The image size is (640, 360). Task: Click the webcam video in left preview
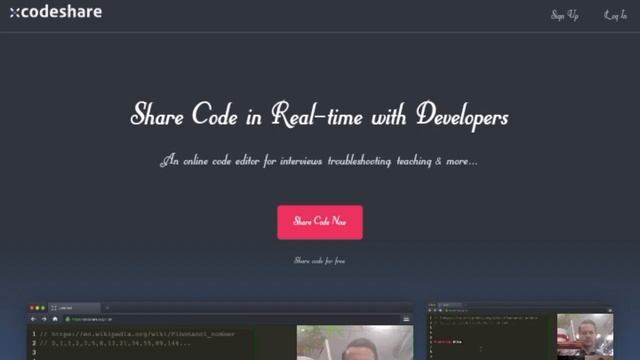[x=355, y=342]
